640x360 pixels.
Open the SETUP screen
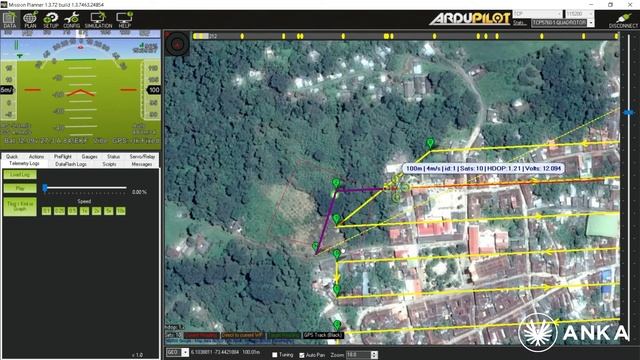[51, 20]
